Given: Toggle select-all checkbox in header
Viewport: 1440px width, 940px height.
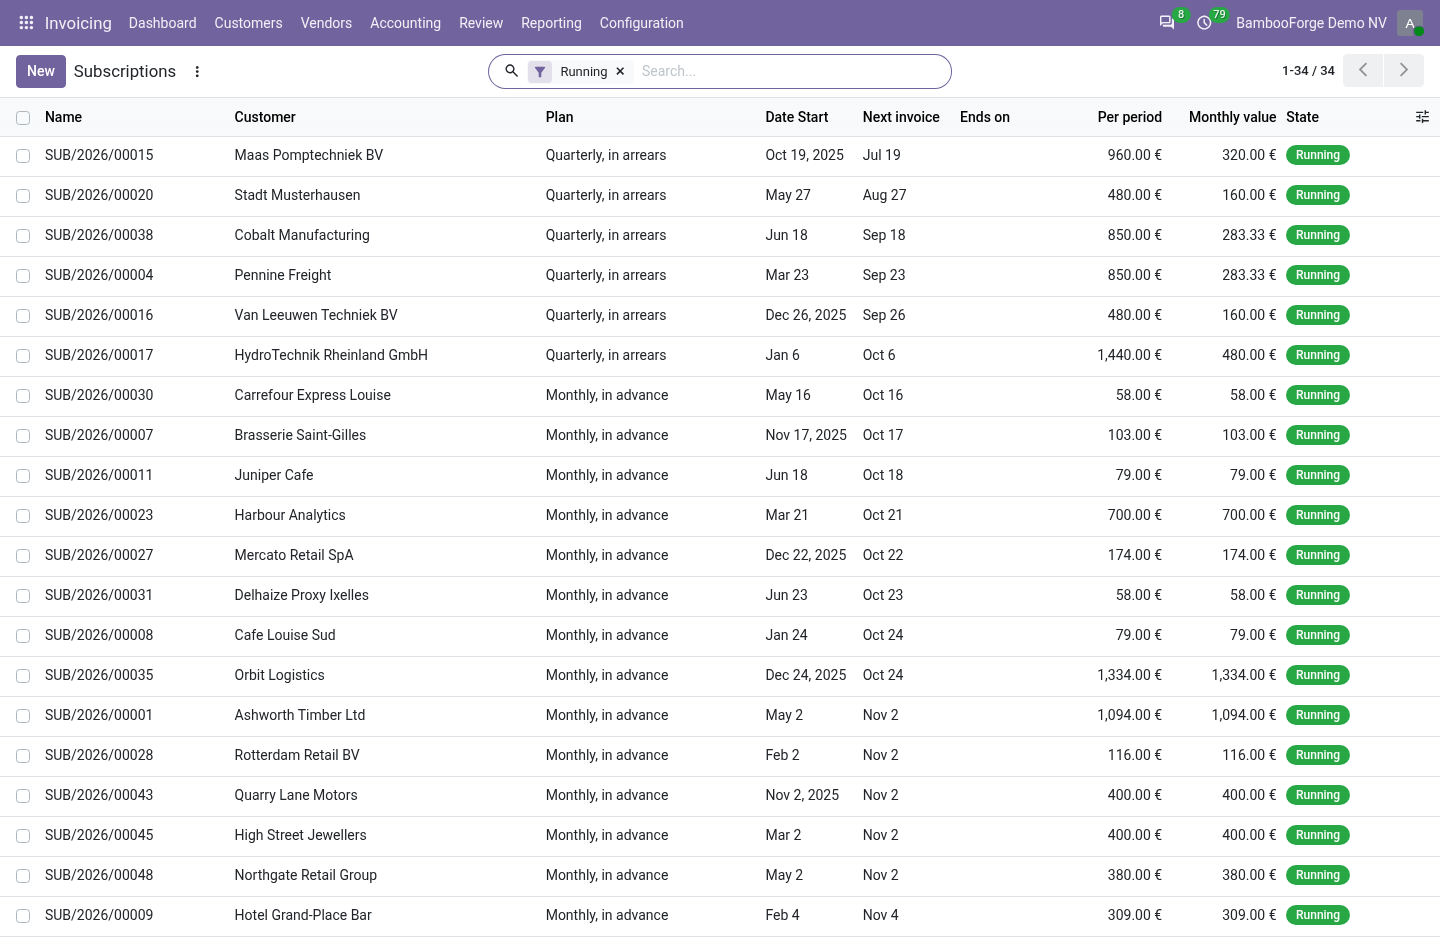Looking at the screenshot, I should point(23,118).
